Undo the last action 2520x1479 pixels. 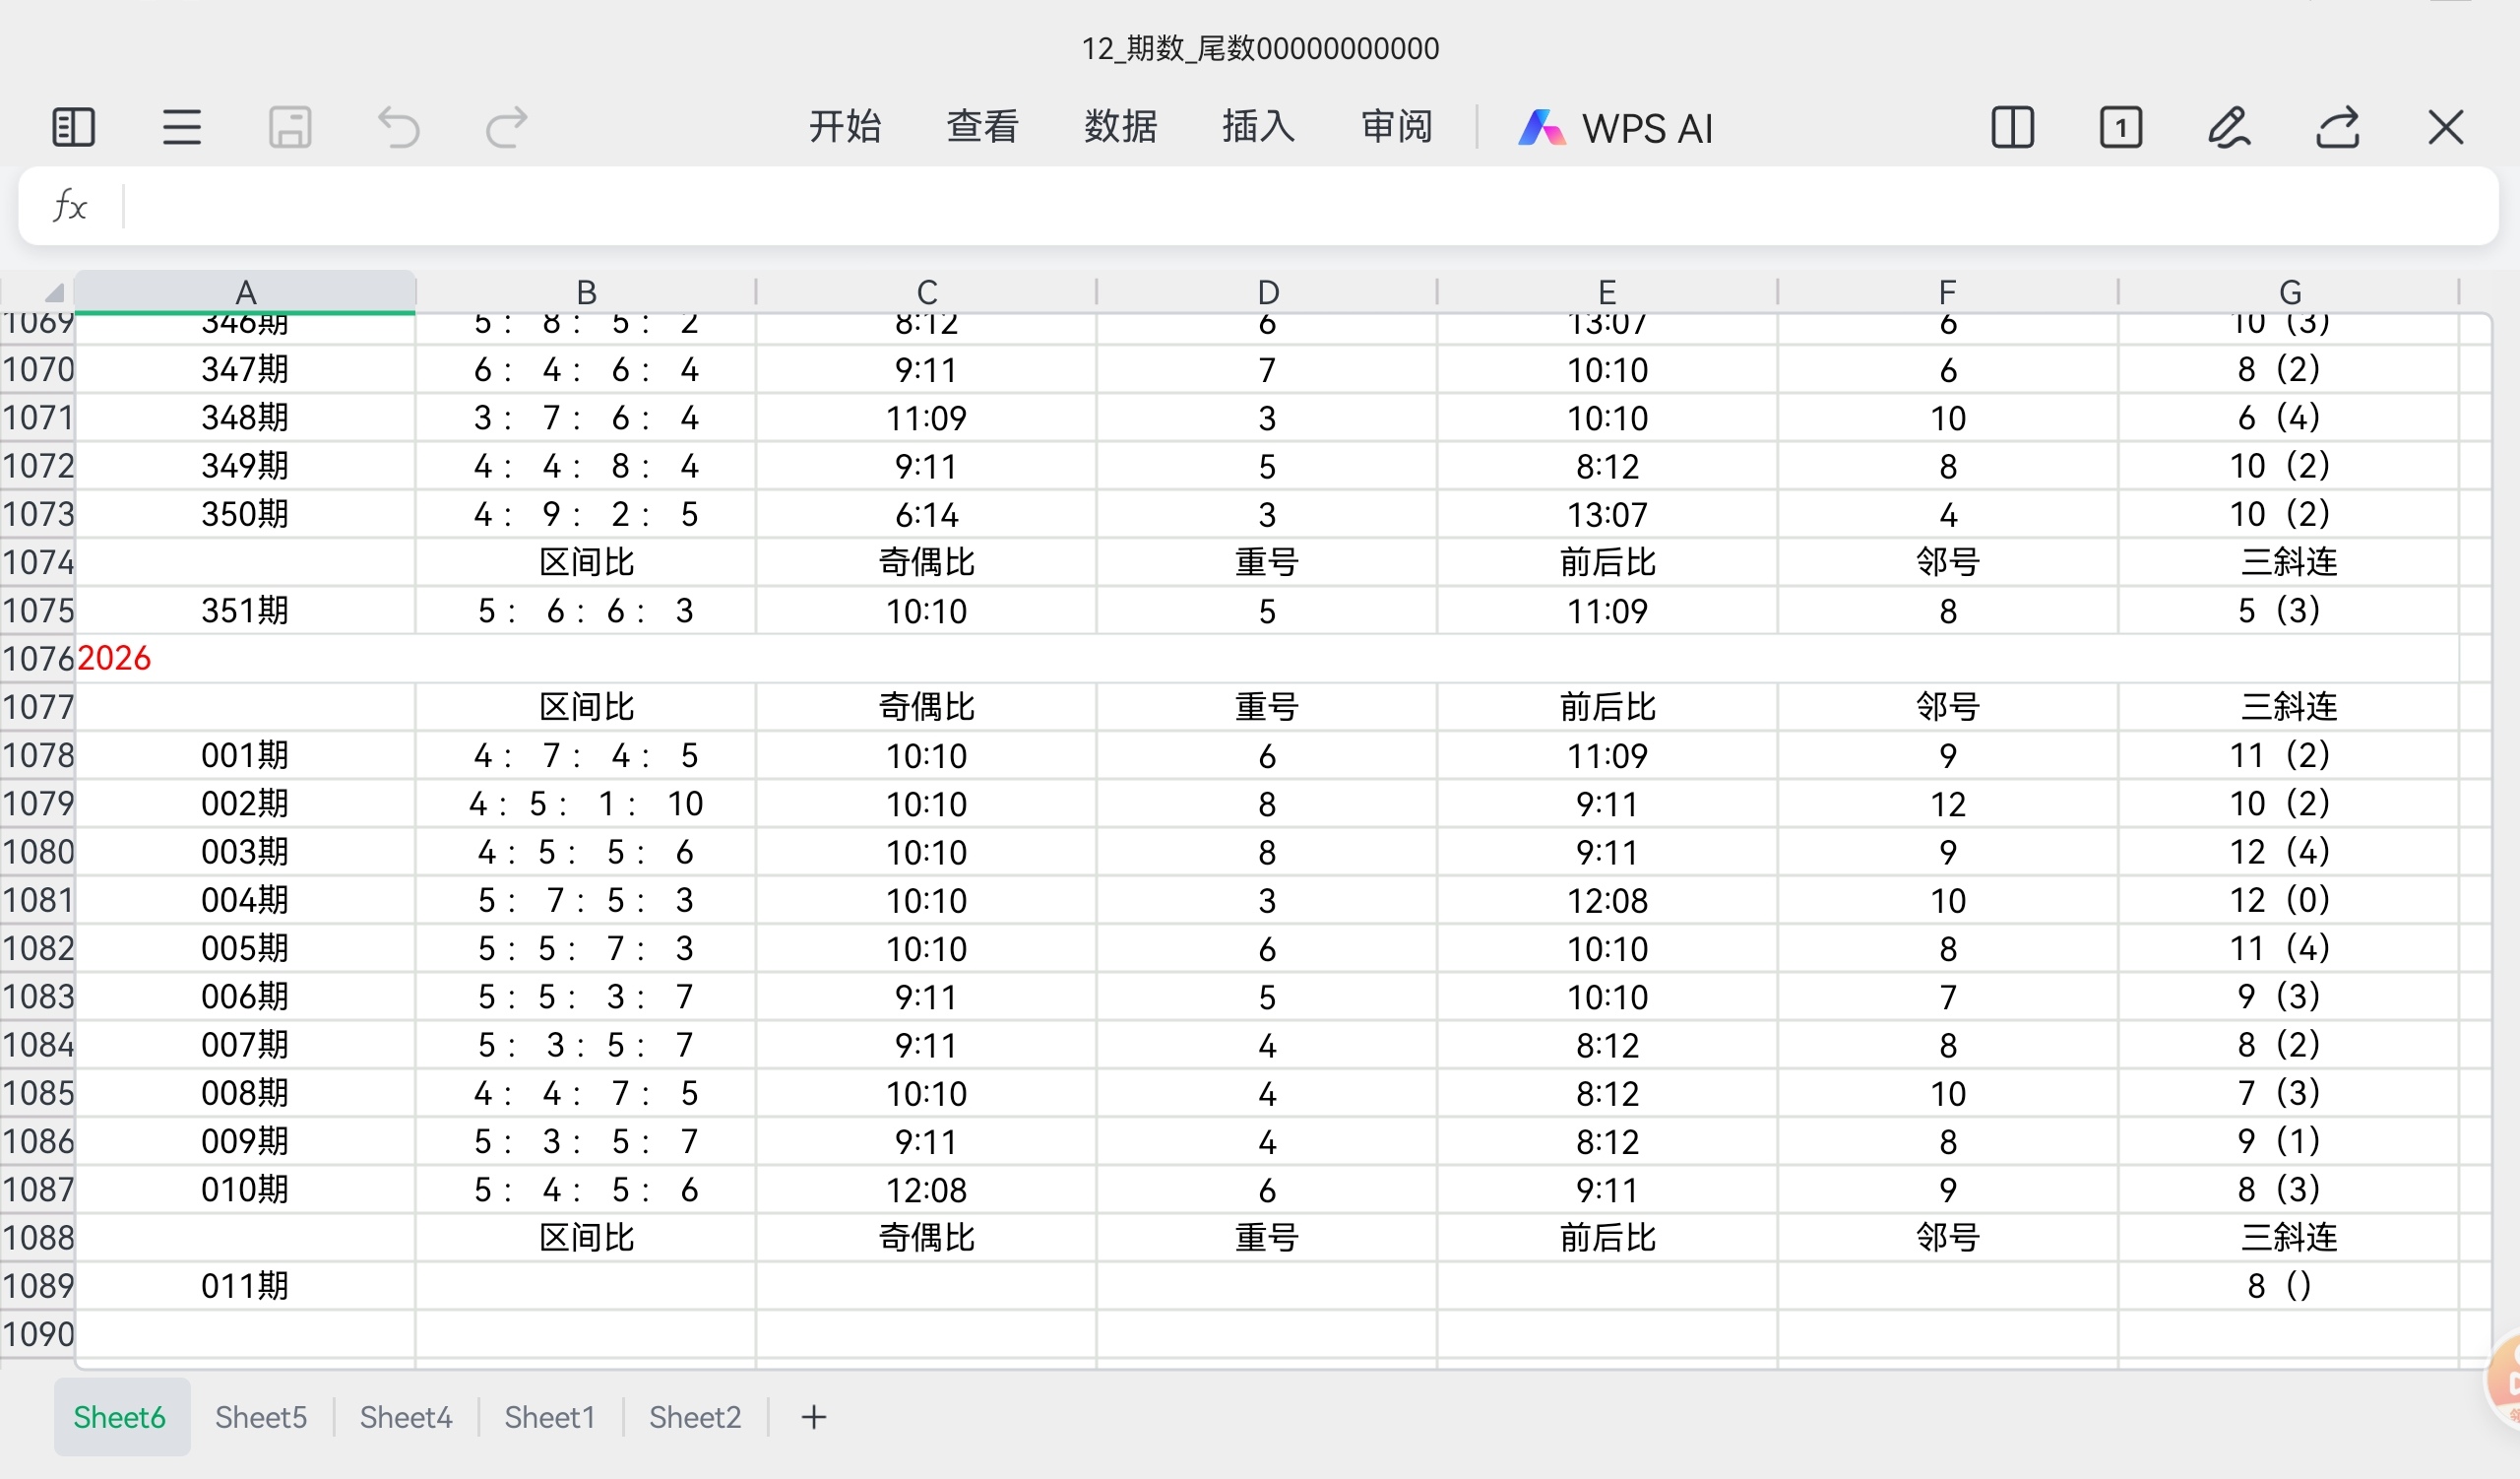click(398, 128)
